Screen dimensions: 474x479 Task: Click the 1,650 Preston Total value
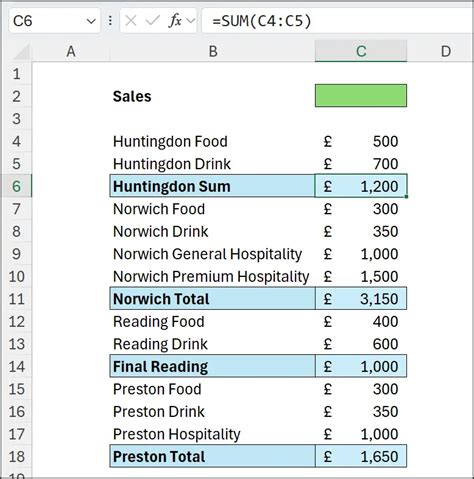tap(361, 456)
